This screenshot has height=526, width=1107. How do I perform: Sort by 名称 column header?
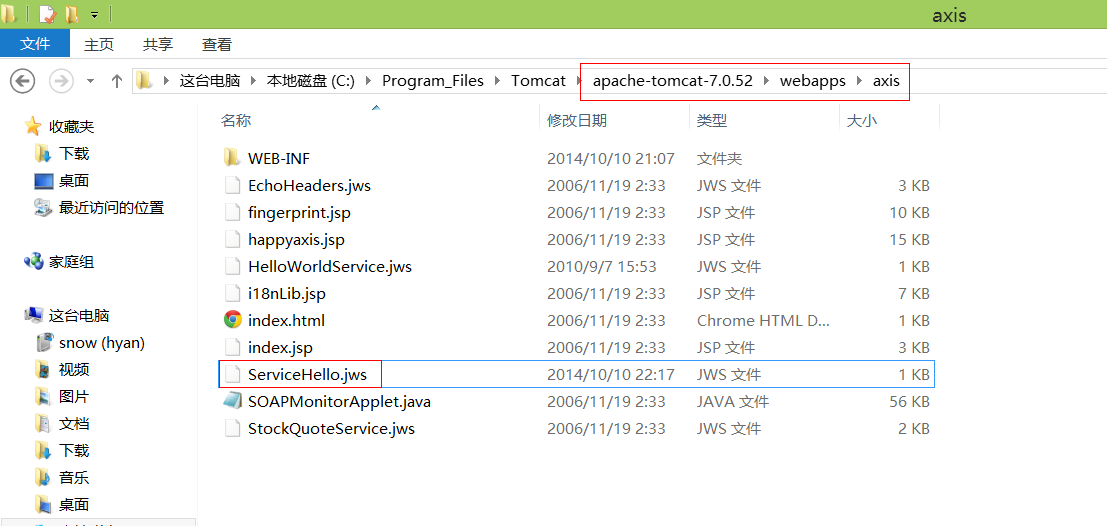coord(236,121)
